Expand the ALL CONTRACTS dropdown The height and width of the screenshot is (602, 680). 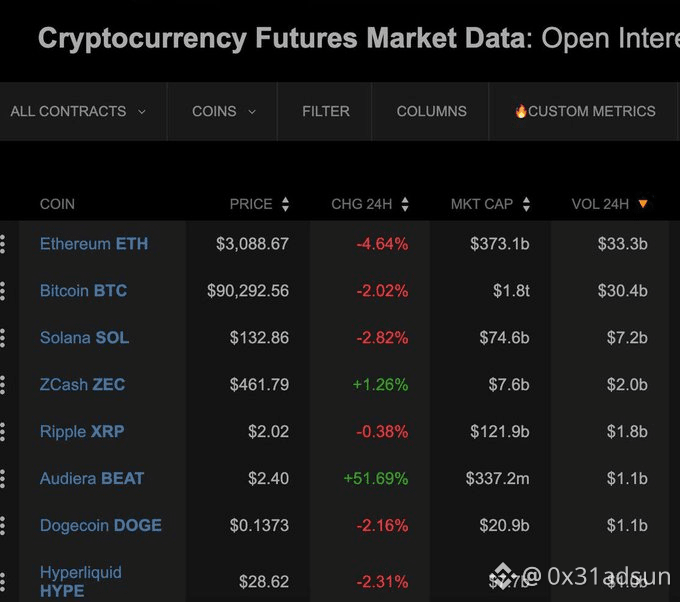pos(78,111)
